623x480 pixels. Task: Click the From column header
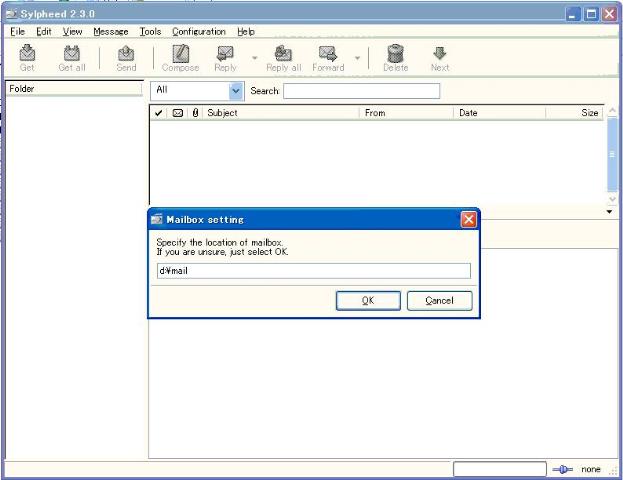[x=406, y=113]
